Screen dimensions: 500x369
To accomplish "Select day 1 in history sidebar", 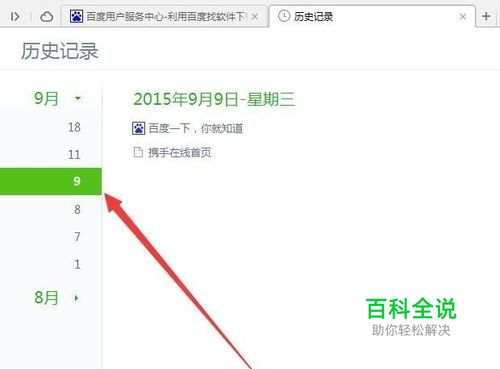I will 77,264.
